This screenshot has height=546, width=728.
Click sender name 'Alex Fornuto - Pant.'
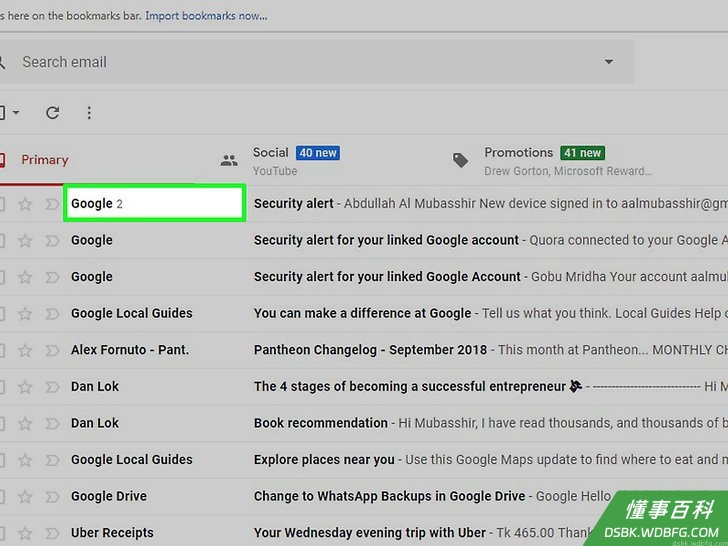(130, 350)
